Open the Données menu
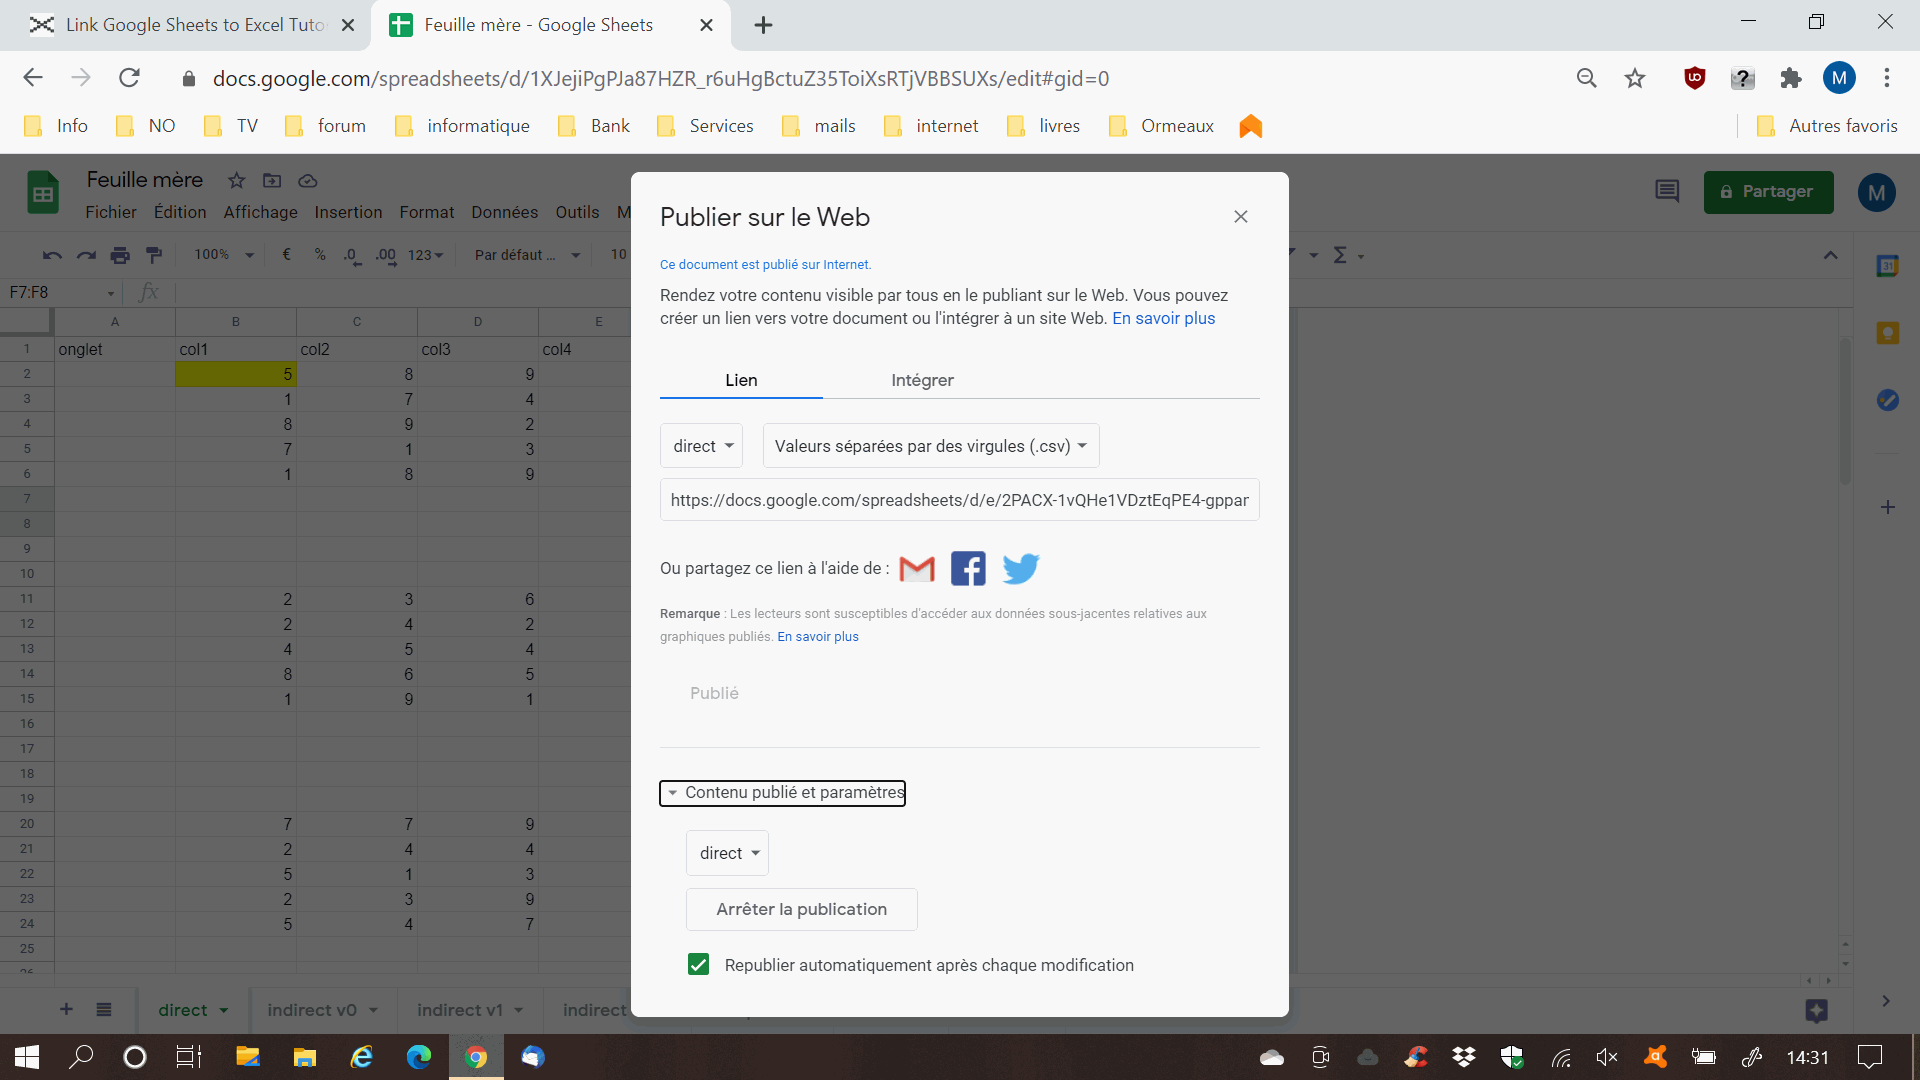1920x1080 pixels. (505, 212)
